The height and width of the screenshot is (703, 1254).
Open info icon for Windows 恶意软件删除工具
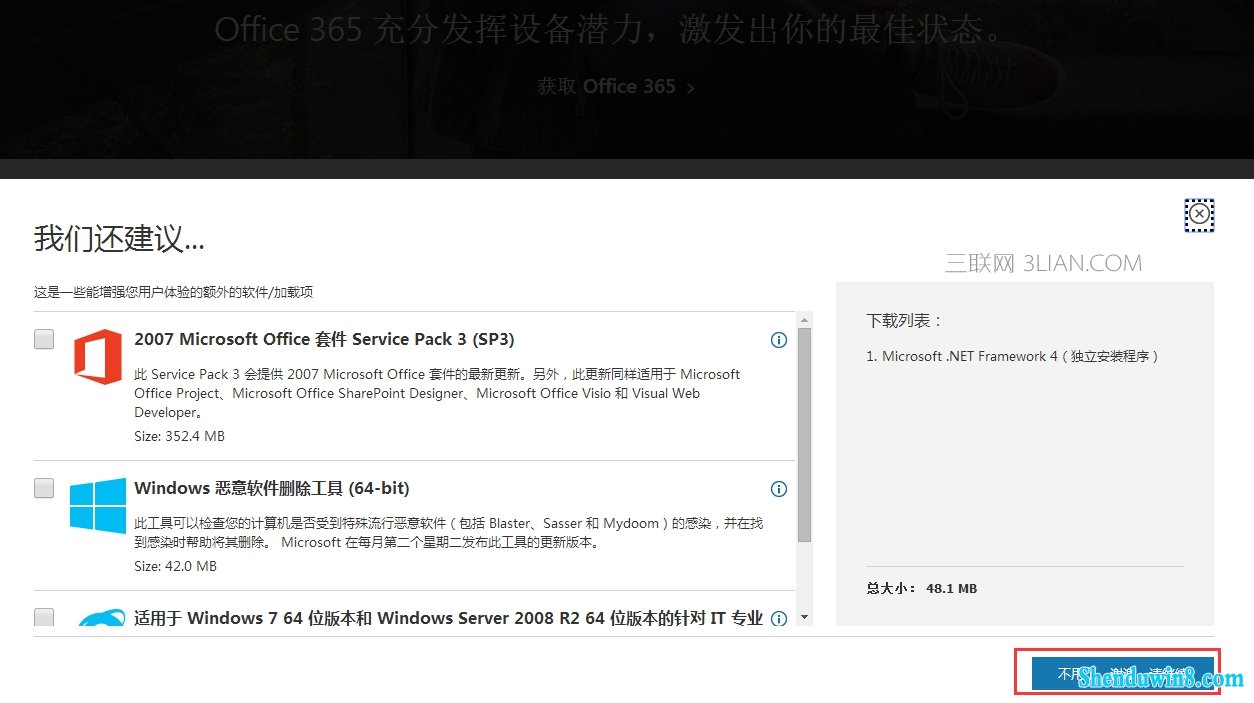pos(779,489)
